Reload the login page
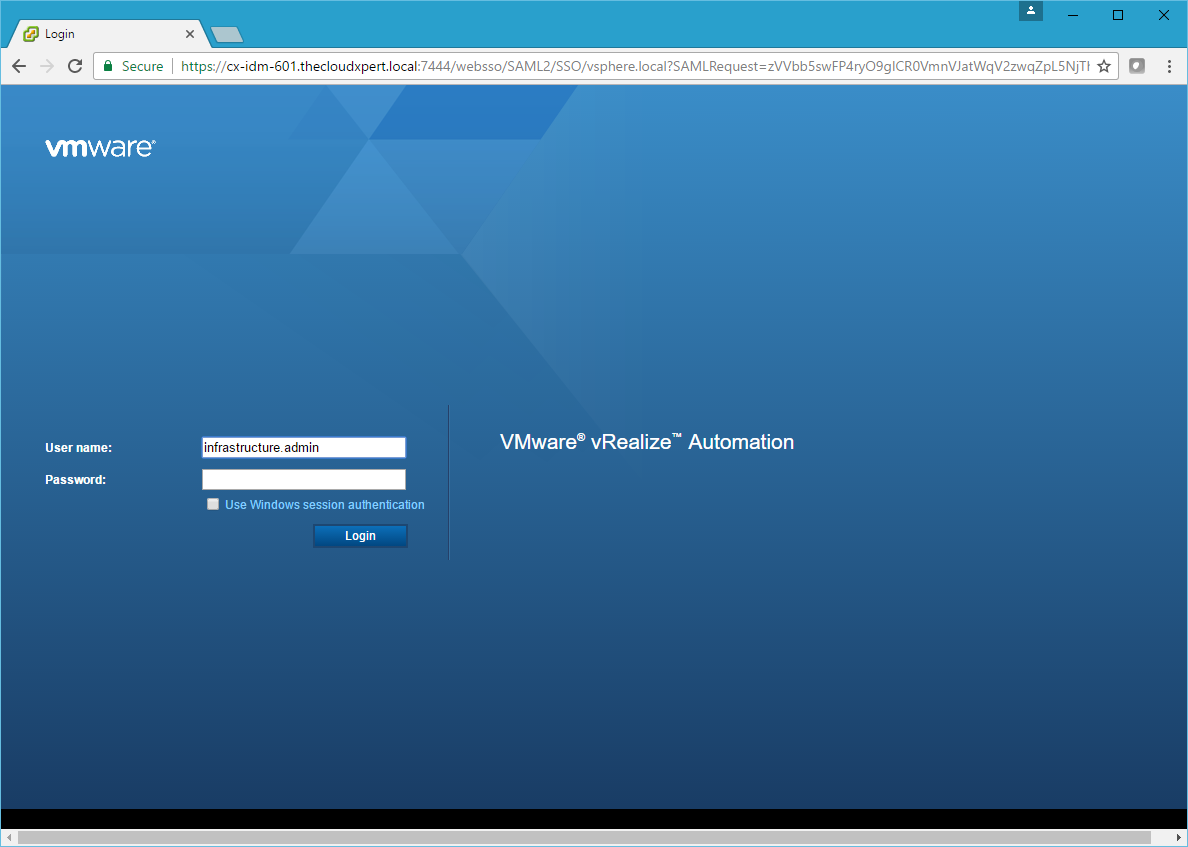Screen dimensions: 1188x847 75,66
